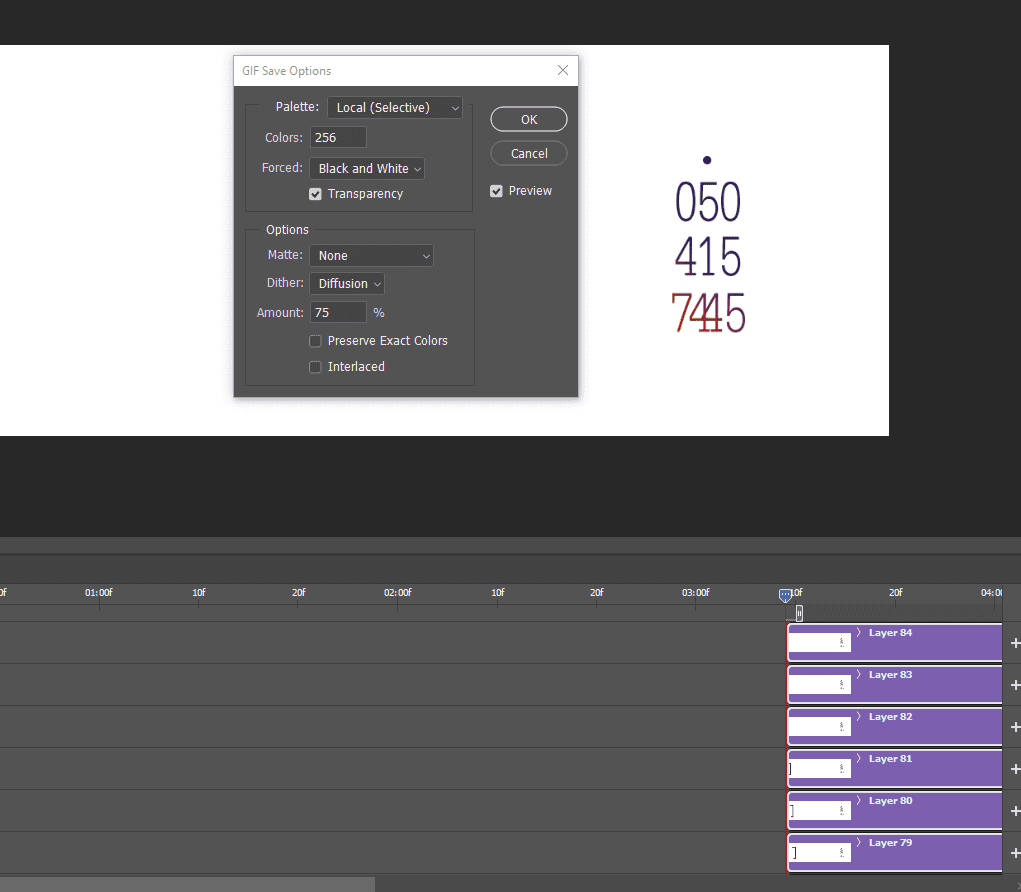Select the Layer 83 clip thumbnail
This screenshot has height=892, width=1021.
click(x=820, y=685)
